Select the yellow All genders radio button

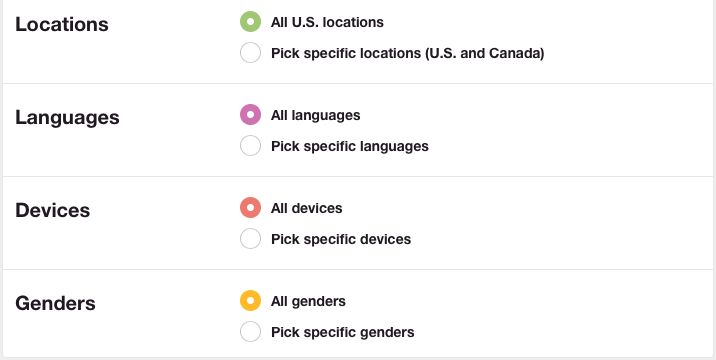coord(250,301)
